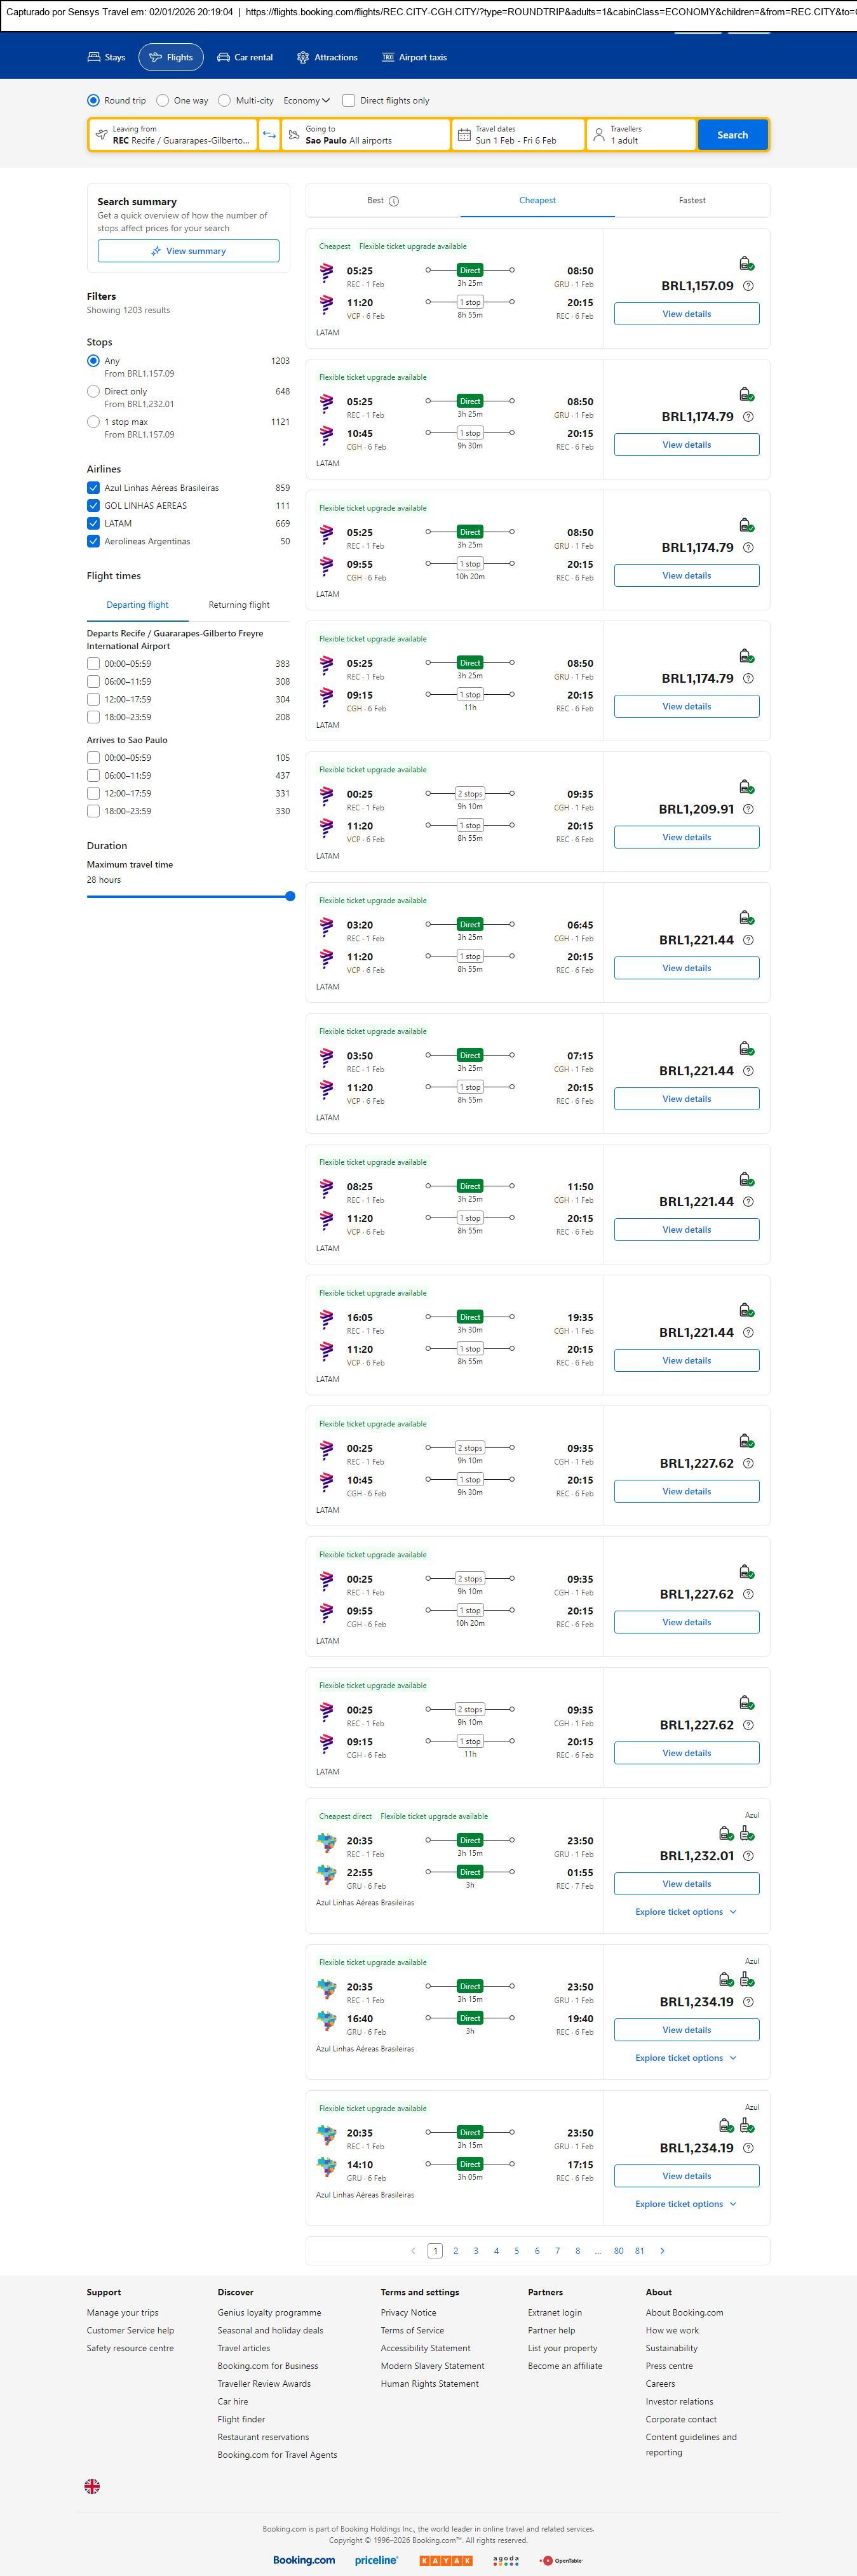Open the Economy cabin class dropdown
The image size is (857, 2576).
click(306, 101)
